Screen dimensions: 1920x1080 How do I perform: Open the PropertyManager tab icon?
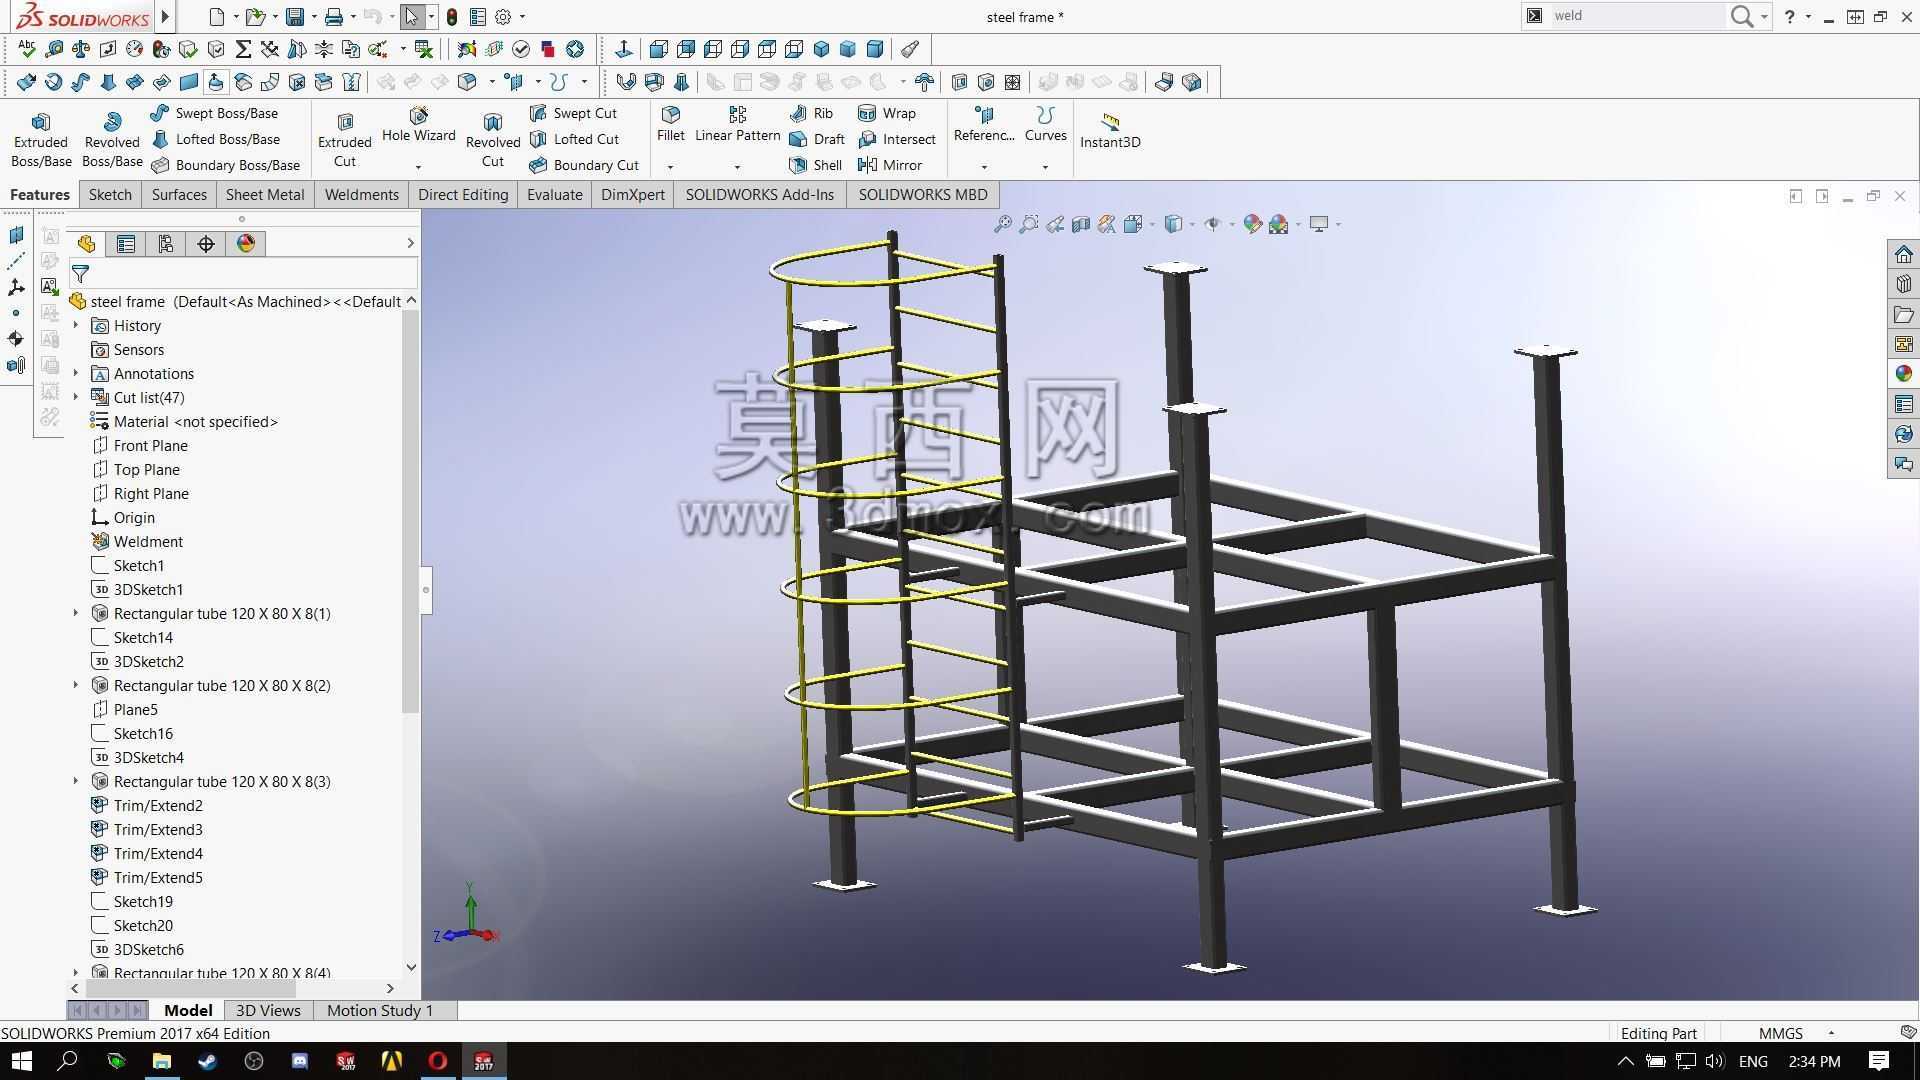point(126,243)
